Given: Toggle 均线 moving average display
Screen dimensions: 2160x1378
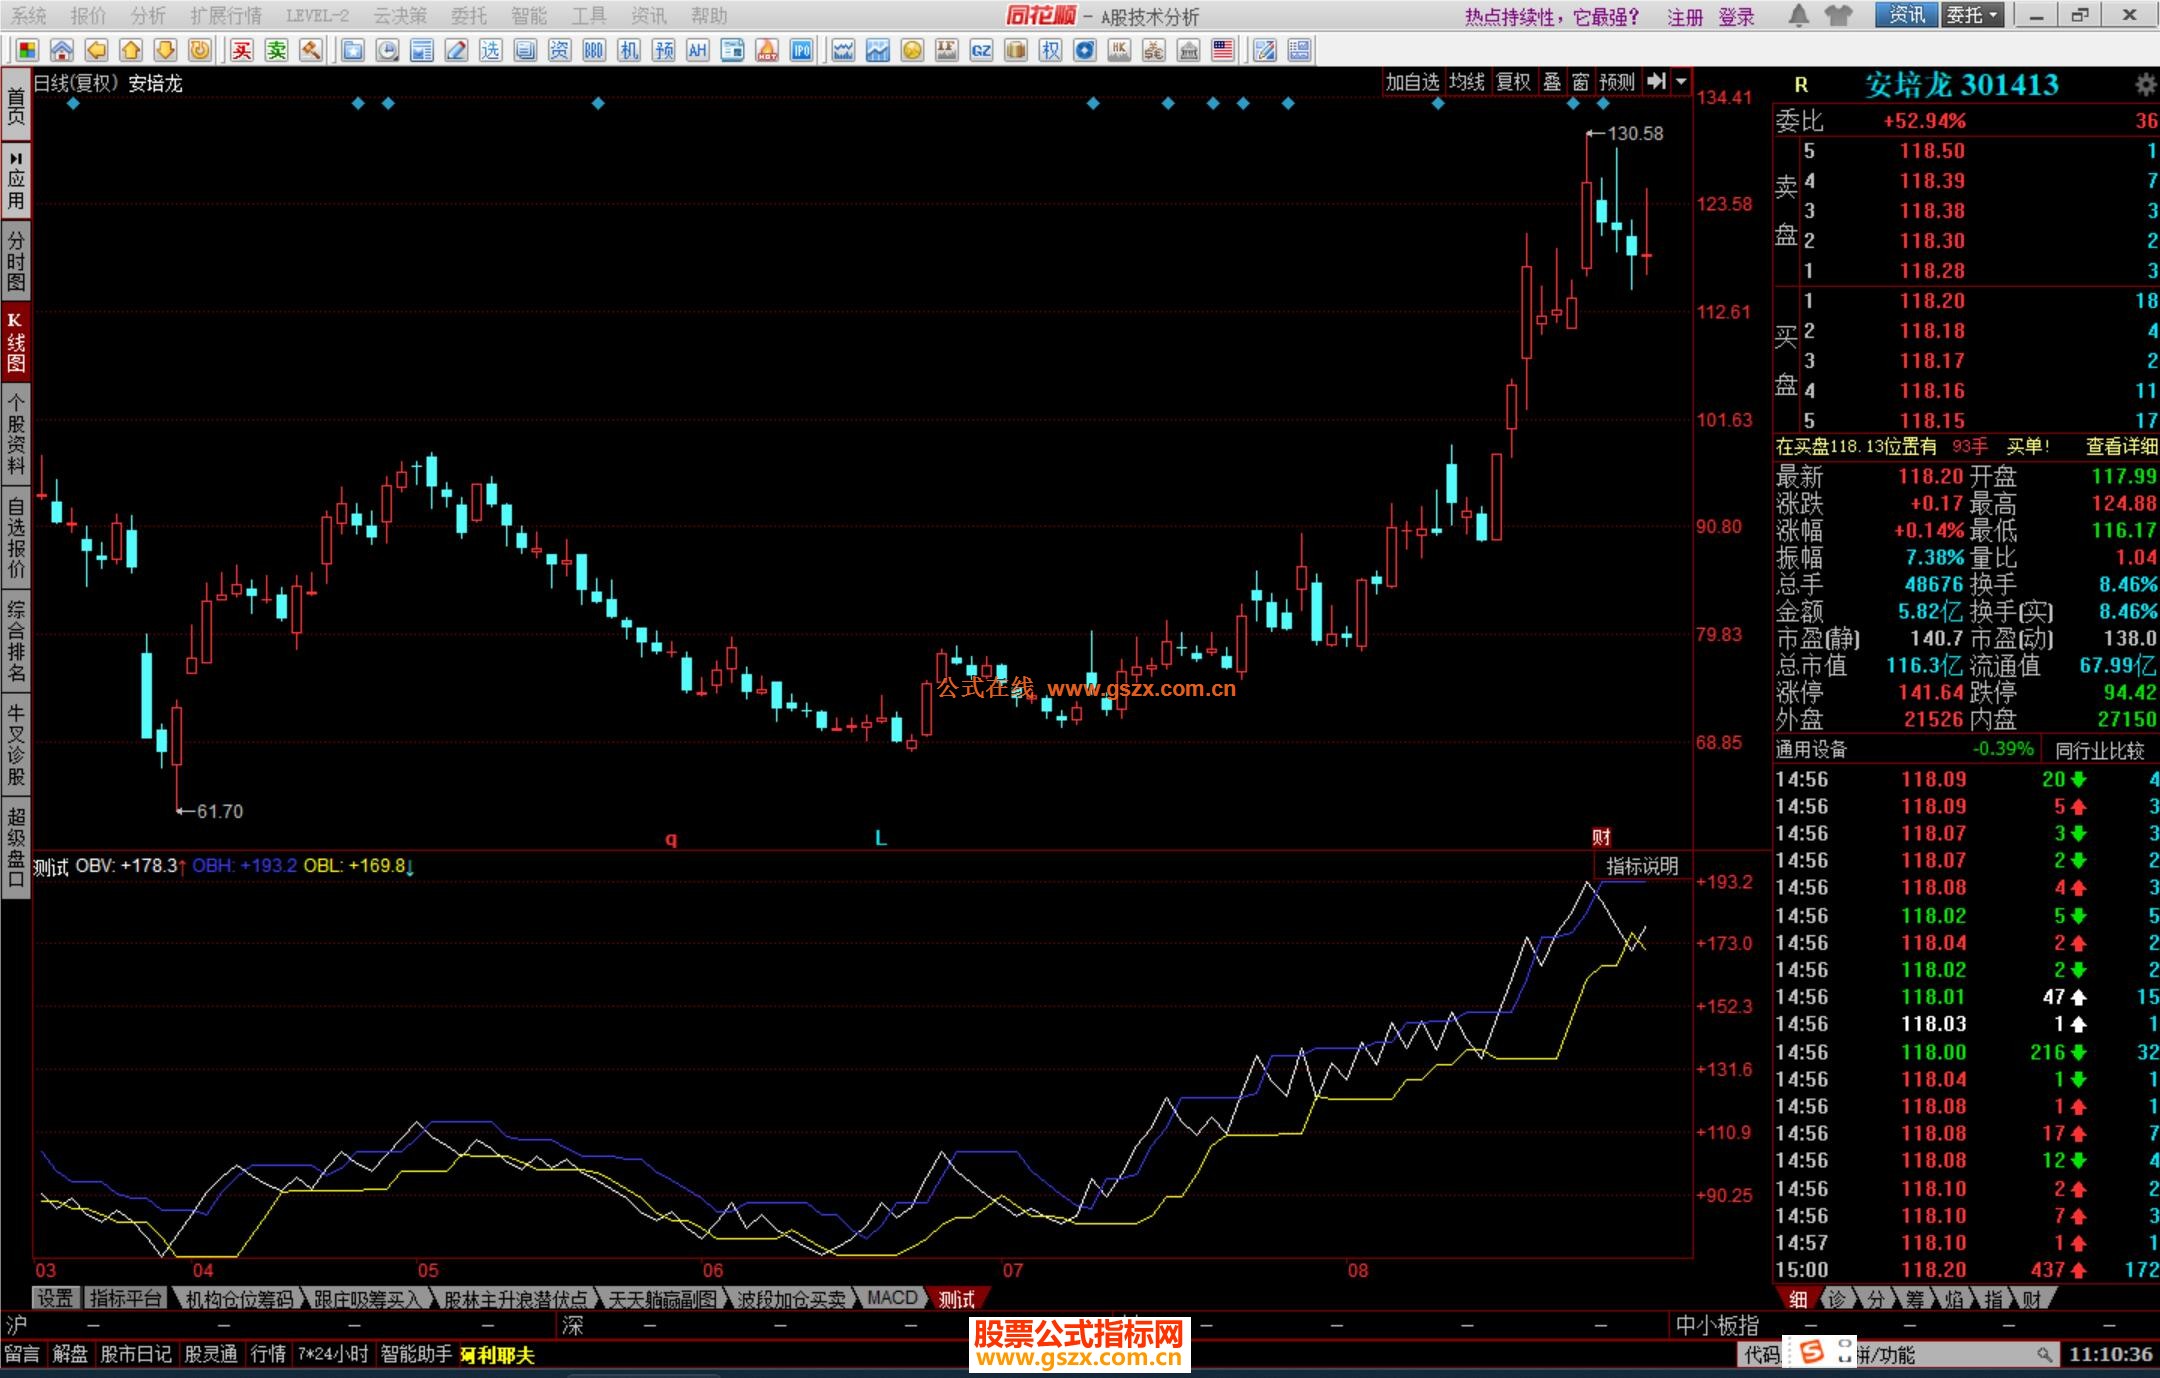Looking at the screenshot, I should point(1466,82).
